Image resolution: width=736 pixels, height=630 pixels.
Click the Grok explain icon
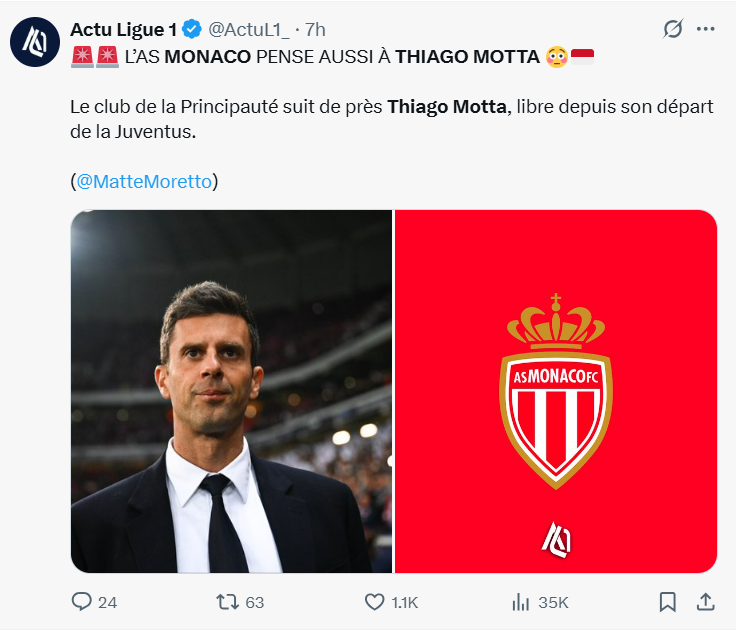tap(673, 30)
